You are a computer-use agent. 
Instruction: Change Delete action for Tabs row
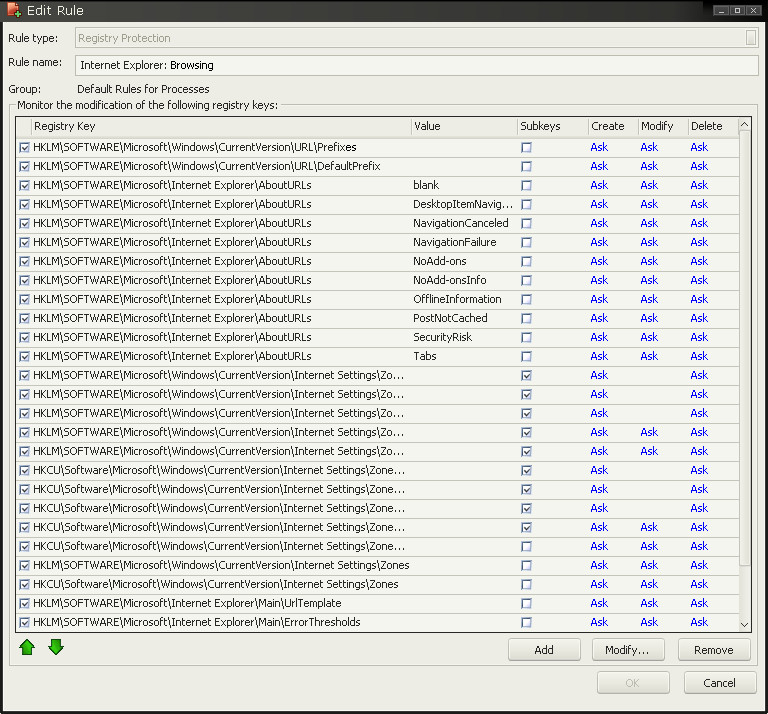pos(699,357)
